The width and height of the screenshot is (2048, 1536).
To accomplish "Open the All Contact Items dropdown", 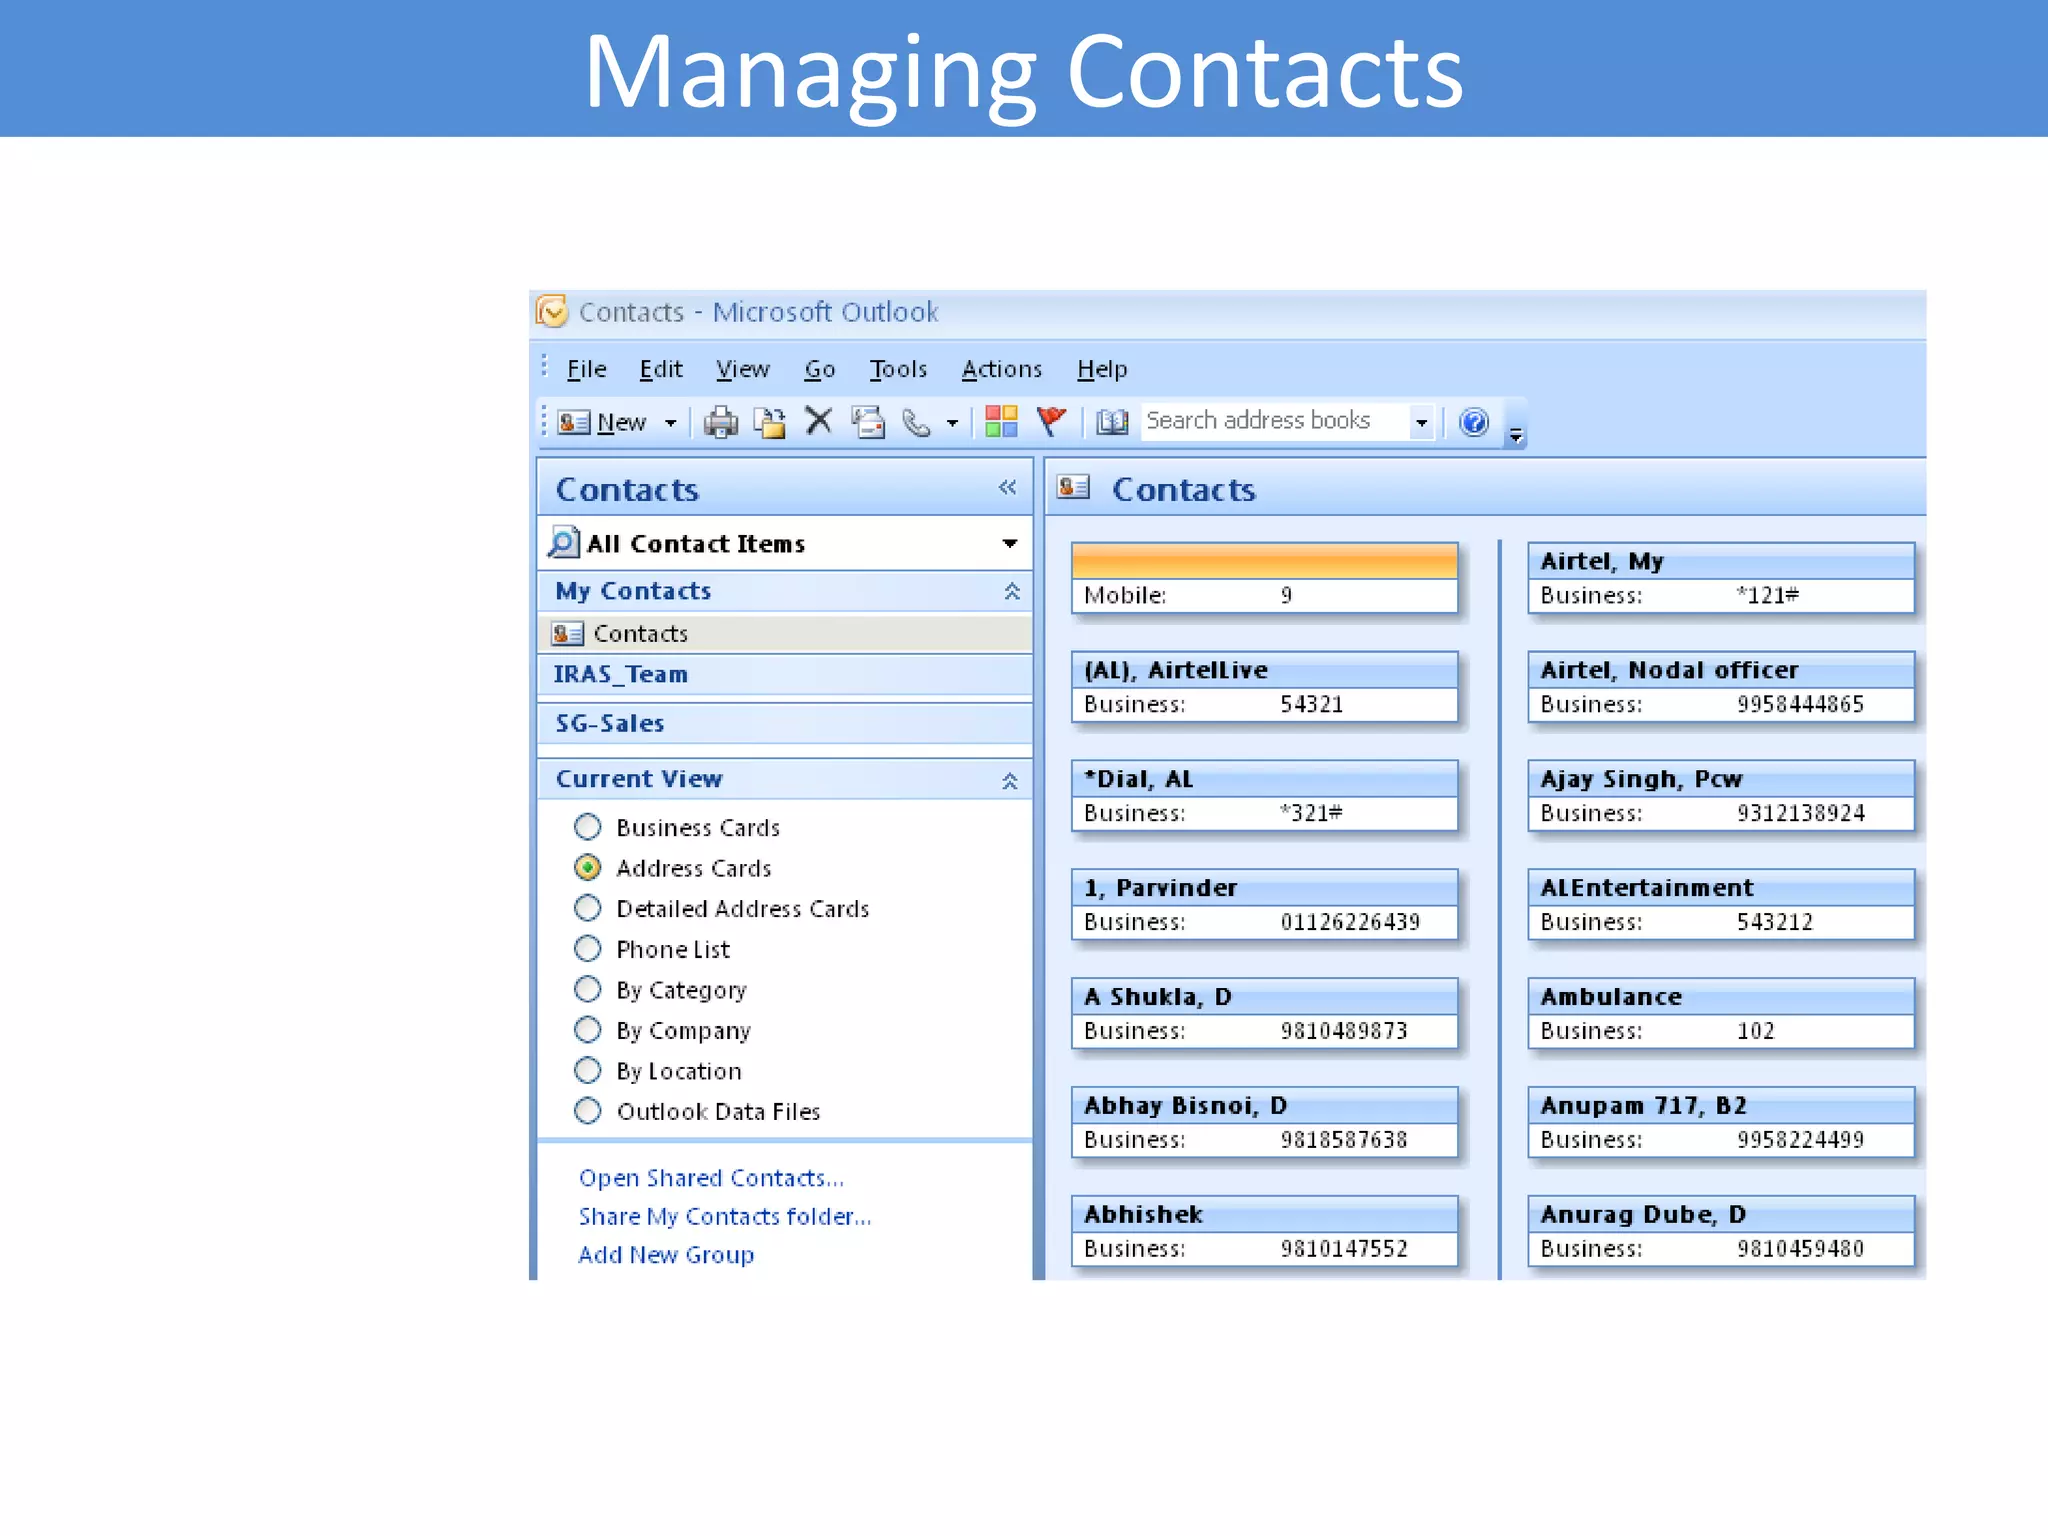I will pos(1010,543).
